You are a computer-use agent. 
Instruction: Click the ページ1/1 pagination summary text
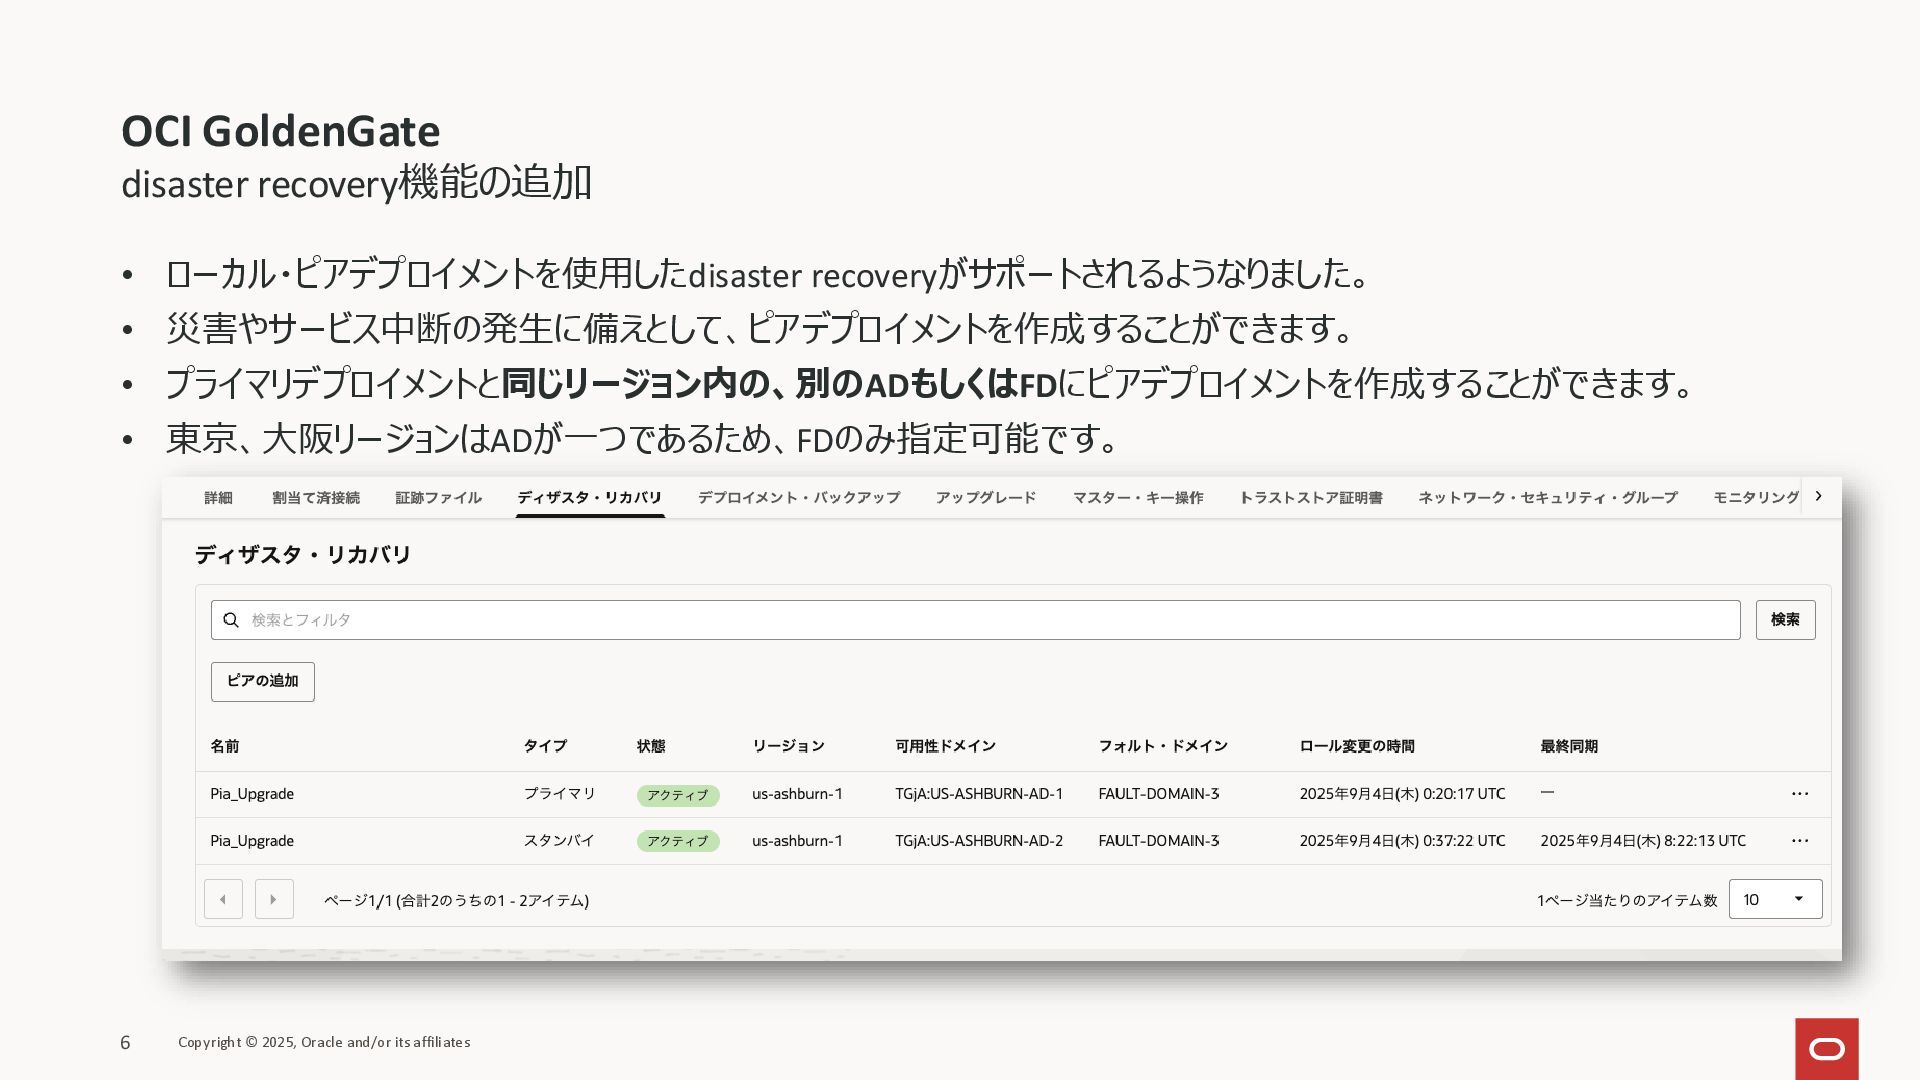456,900
